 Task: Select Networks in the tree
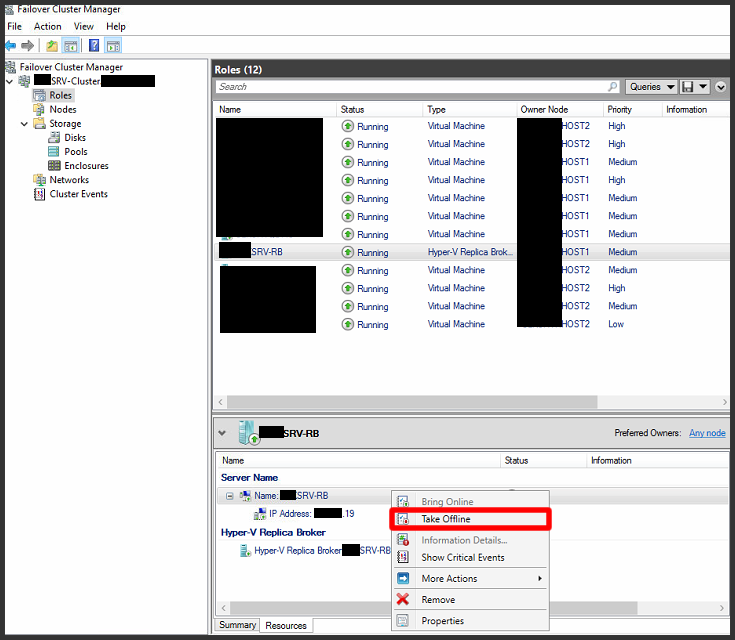(x=69, y=180)
